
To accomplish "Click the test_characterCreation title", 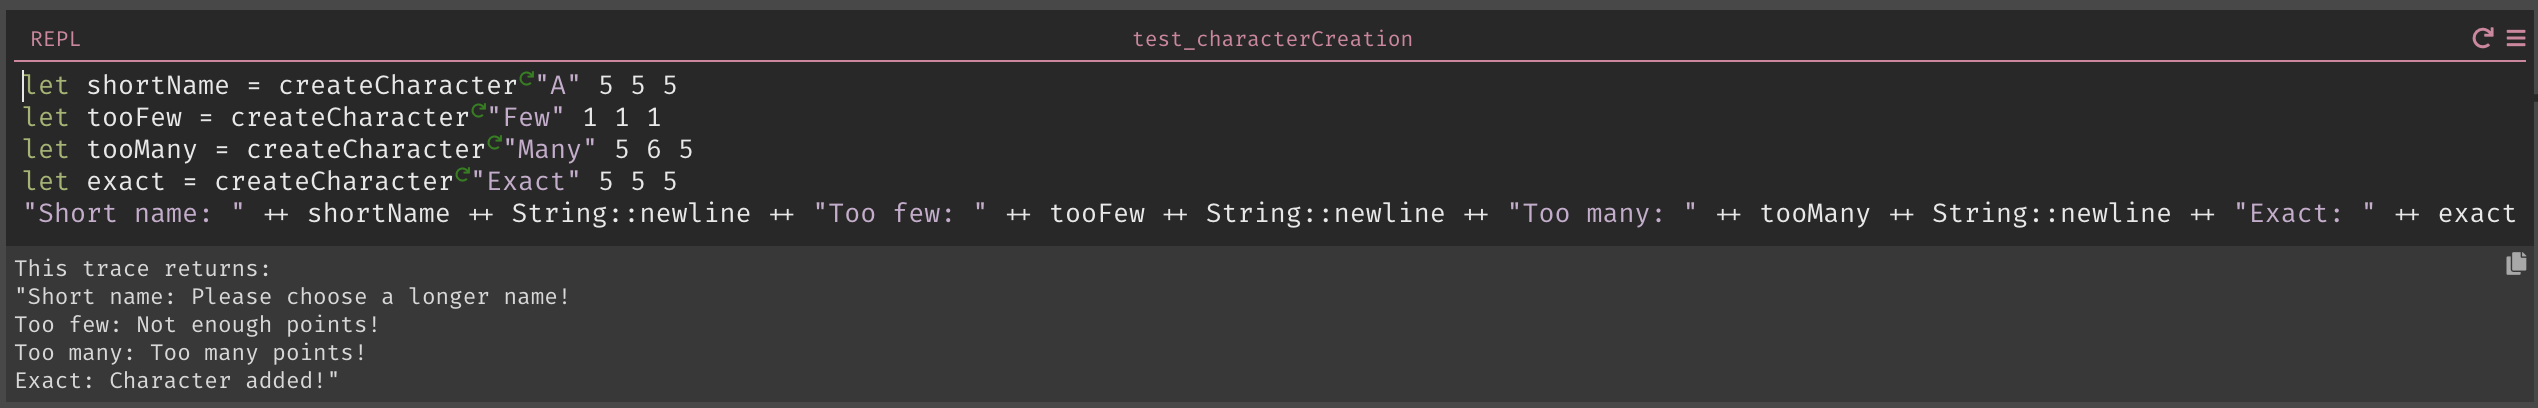I will (1272, 39).
